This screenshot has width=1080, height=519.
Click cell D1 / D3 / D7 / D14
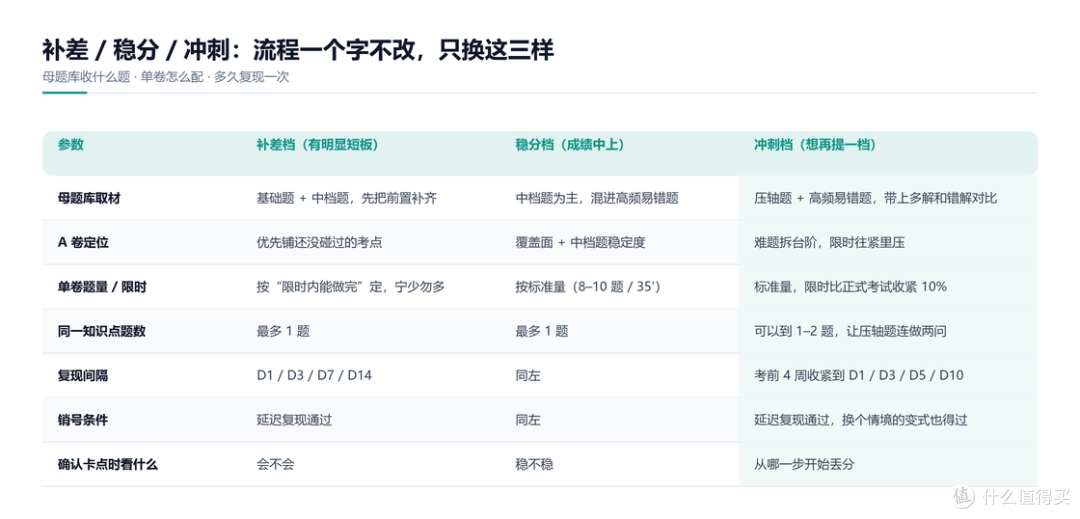click(x=314, y=376)
